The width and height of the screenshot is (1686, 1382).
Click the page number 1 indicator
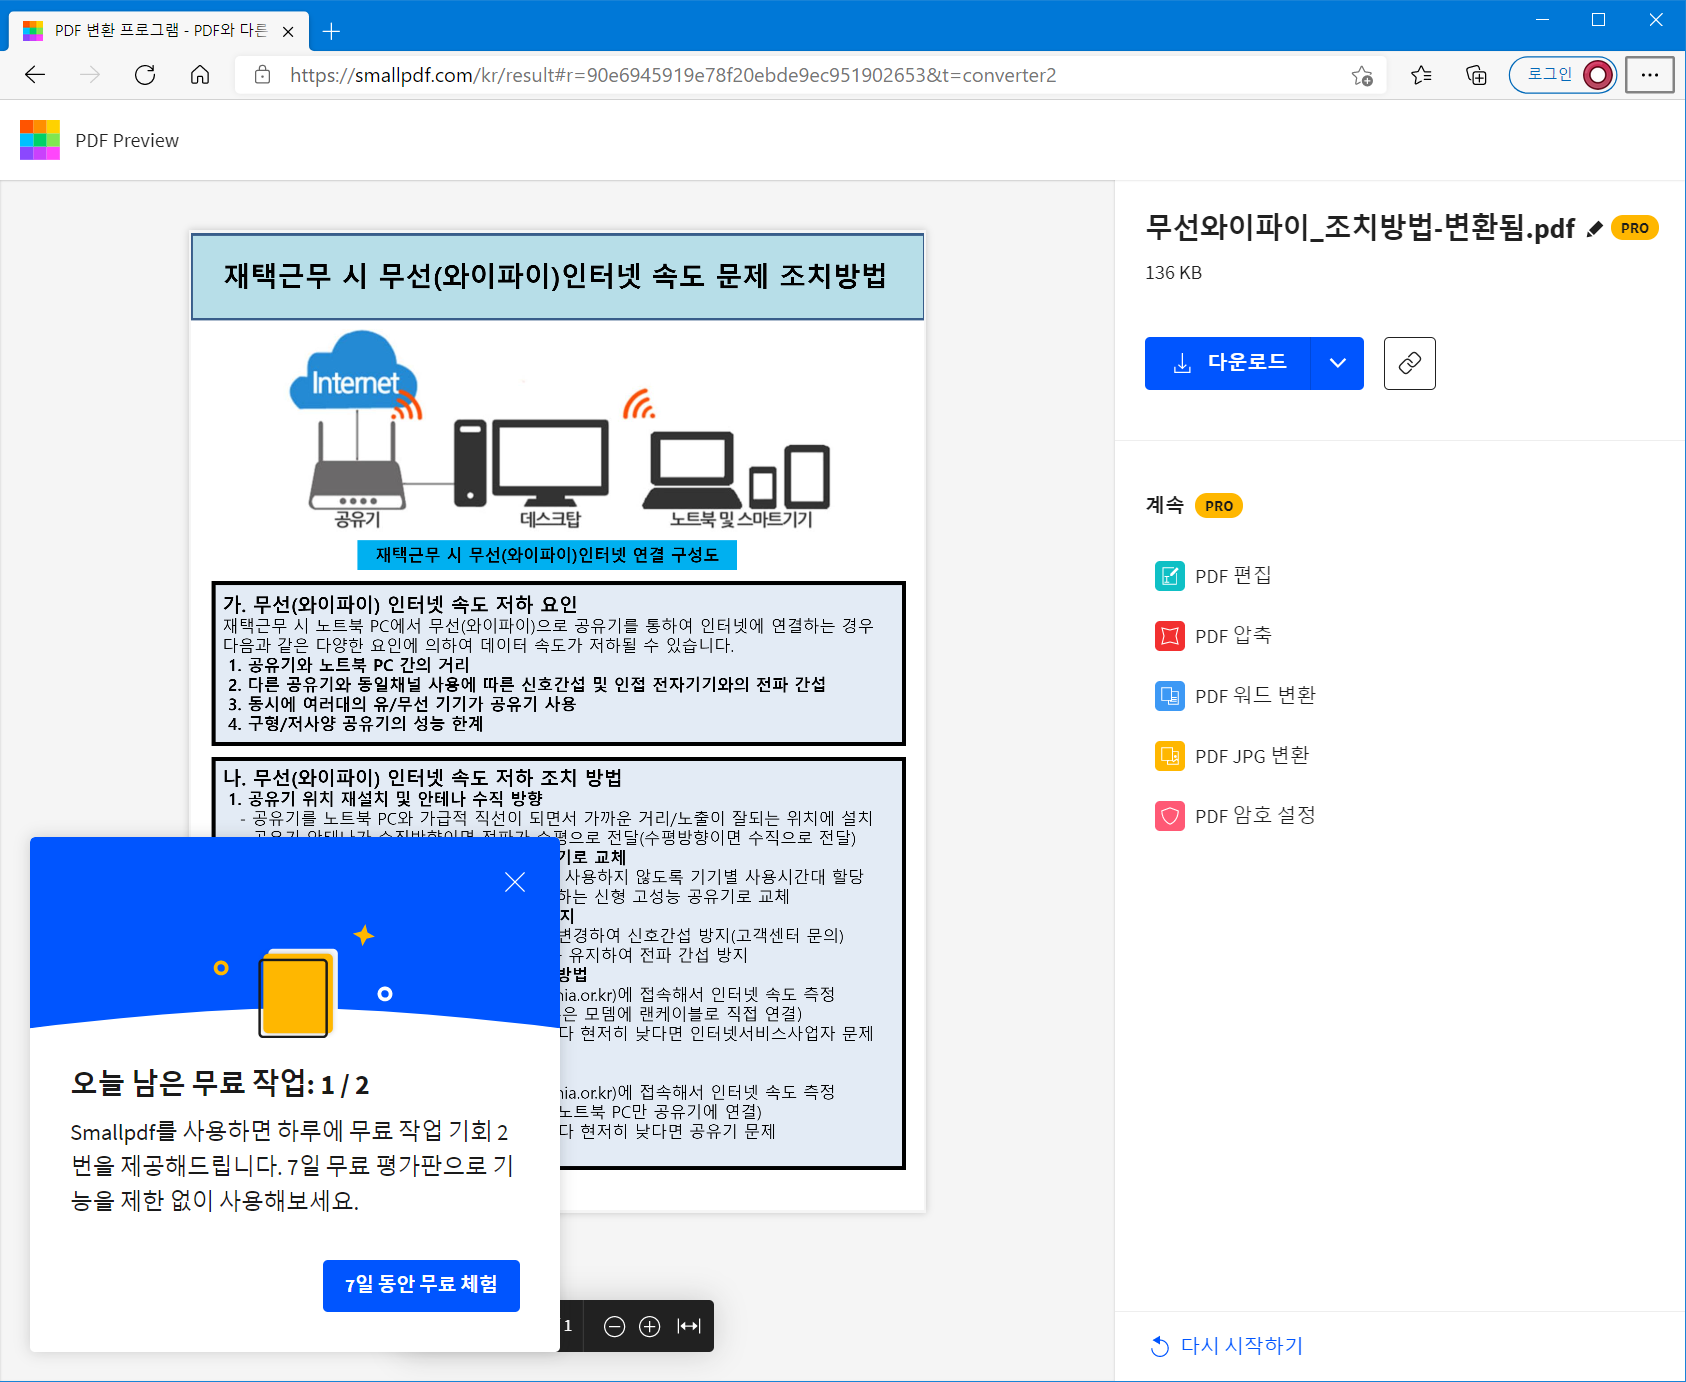pos(568,1326)
